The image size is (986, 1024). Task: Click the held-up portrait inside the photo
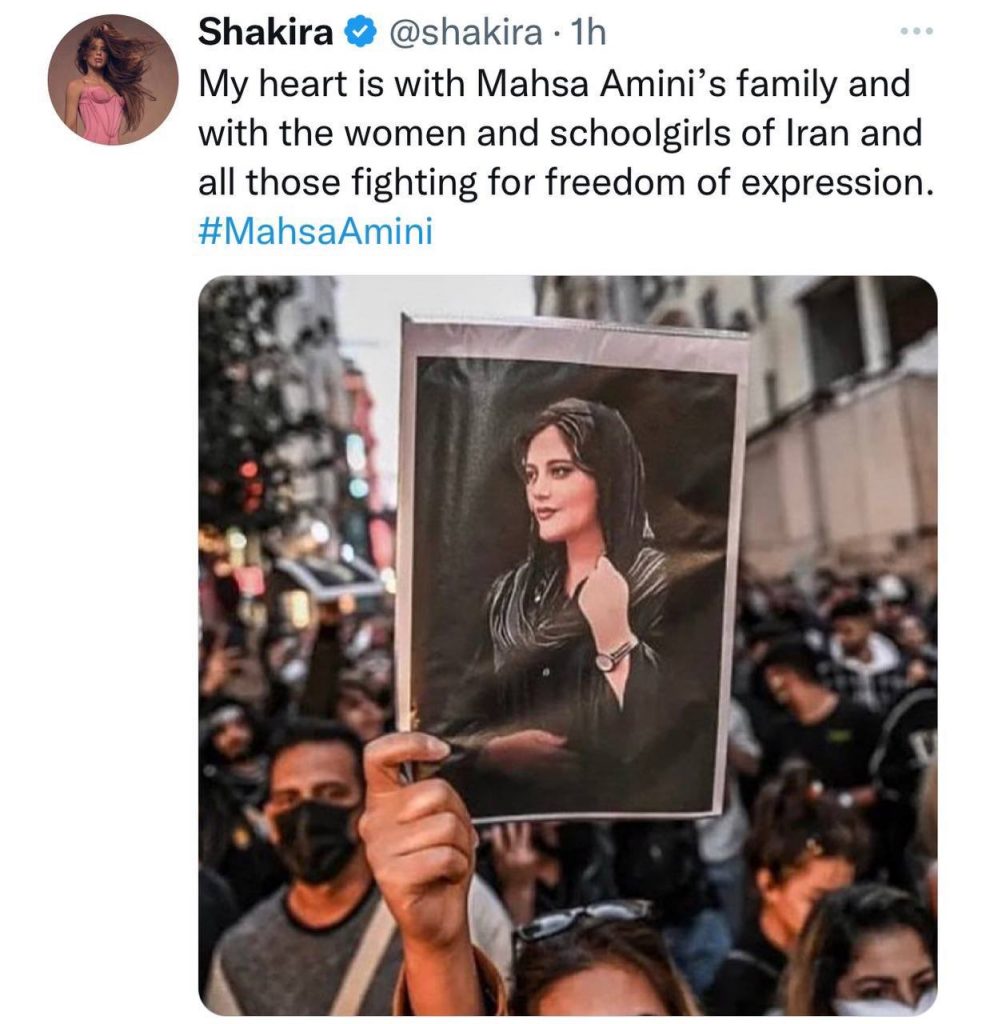571,568
